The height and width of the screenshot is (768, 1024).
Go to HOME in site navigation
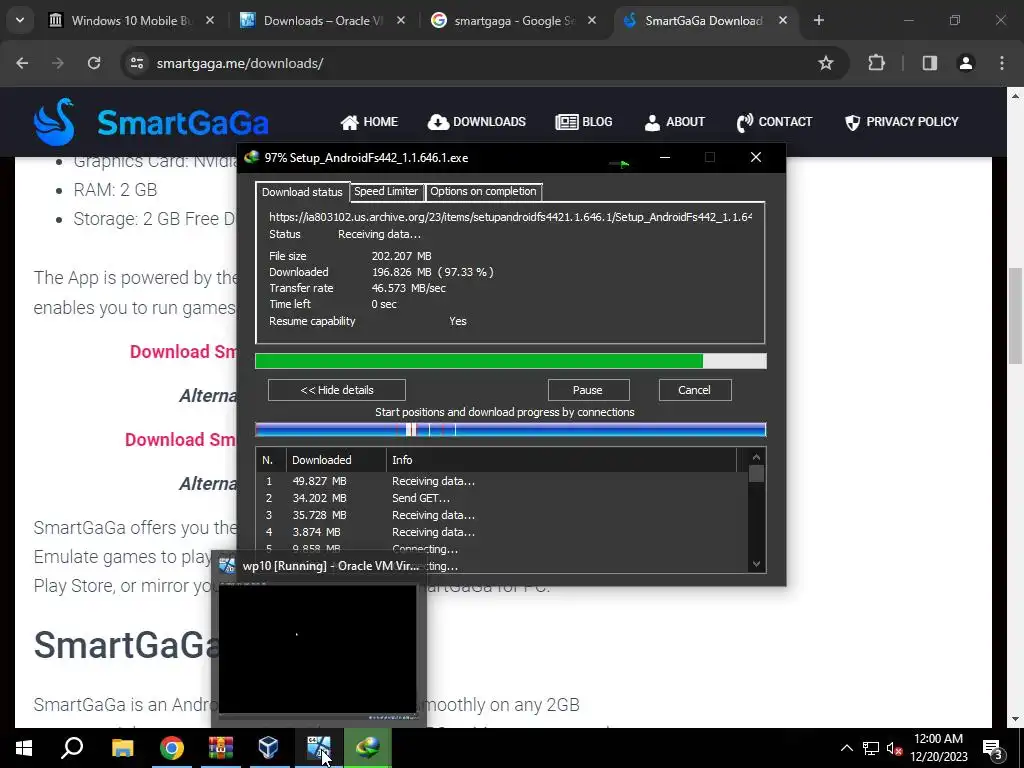pyautogui.click(x=369, y=122)
